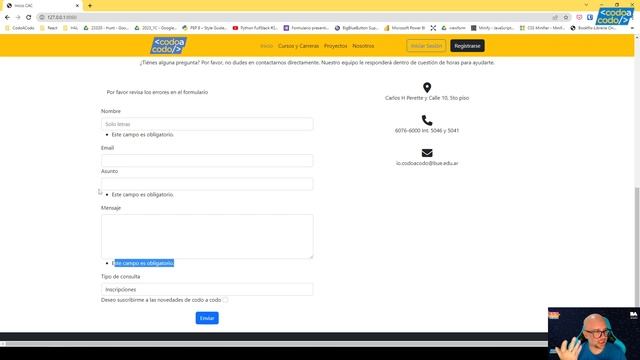The height and width of the screenshot is (360, 640).
Task: Open the Minify JavaScript bookmark
Action: (x=492, y=28)
